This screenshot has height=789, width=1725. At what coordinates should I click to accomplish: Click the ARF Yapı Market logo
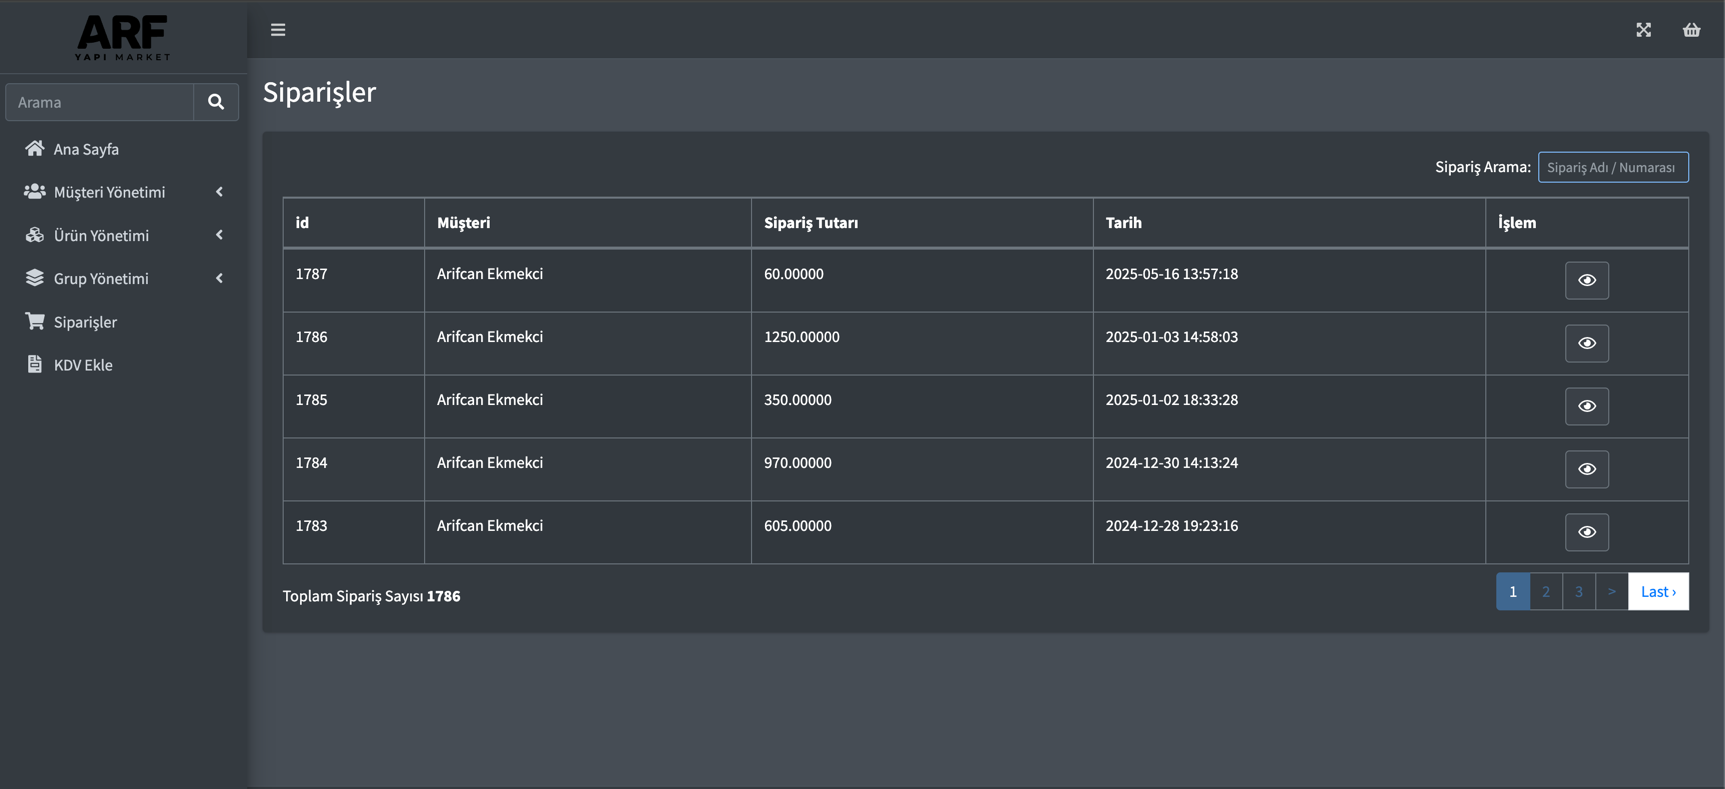[x=123, y=38]
